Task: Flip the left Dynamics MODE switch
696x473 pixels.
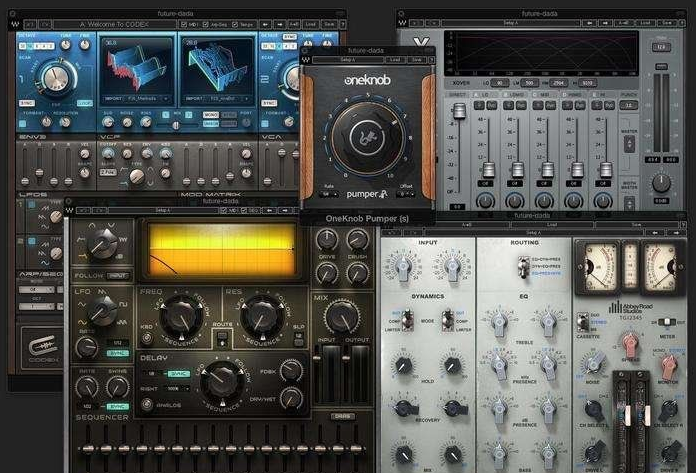Action: 407,320
